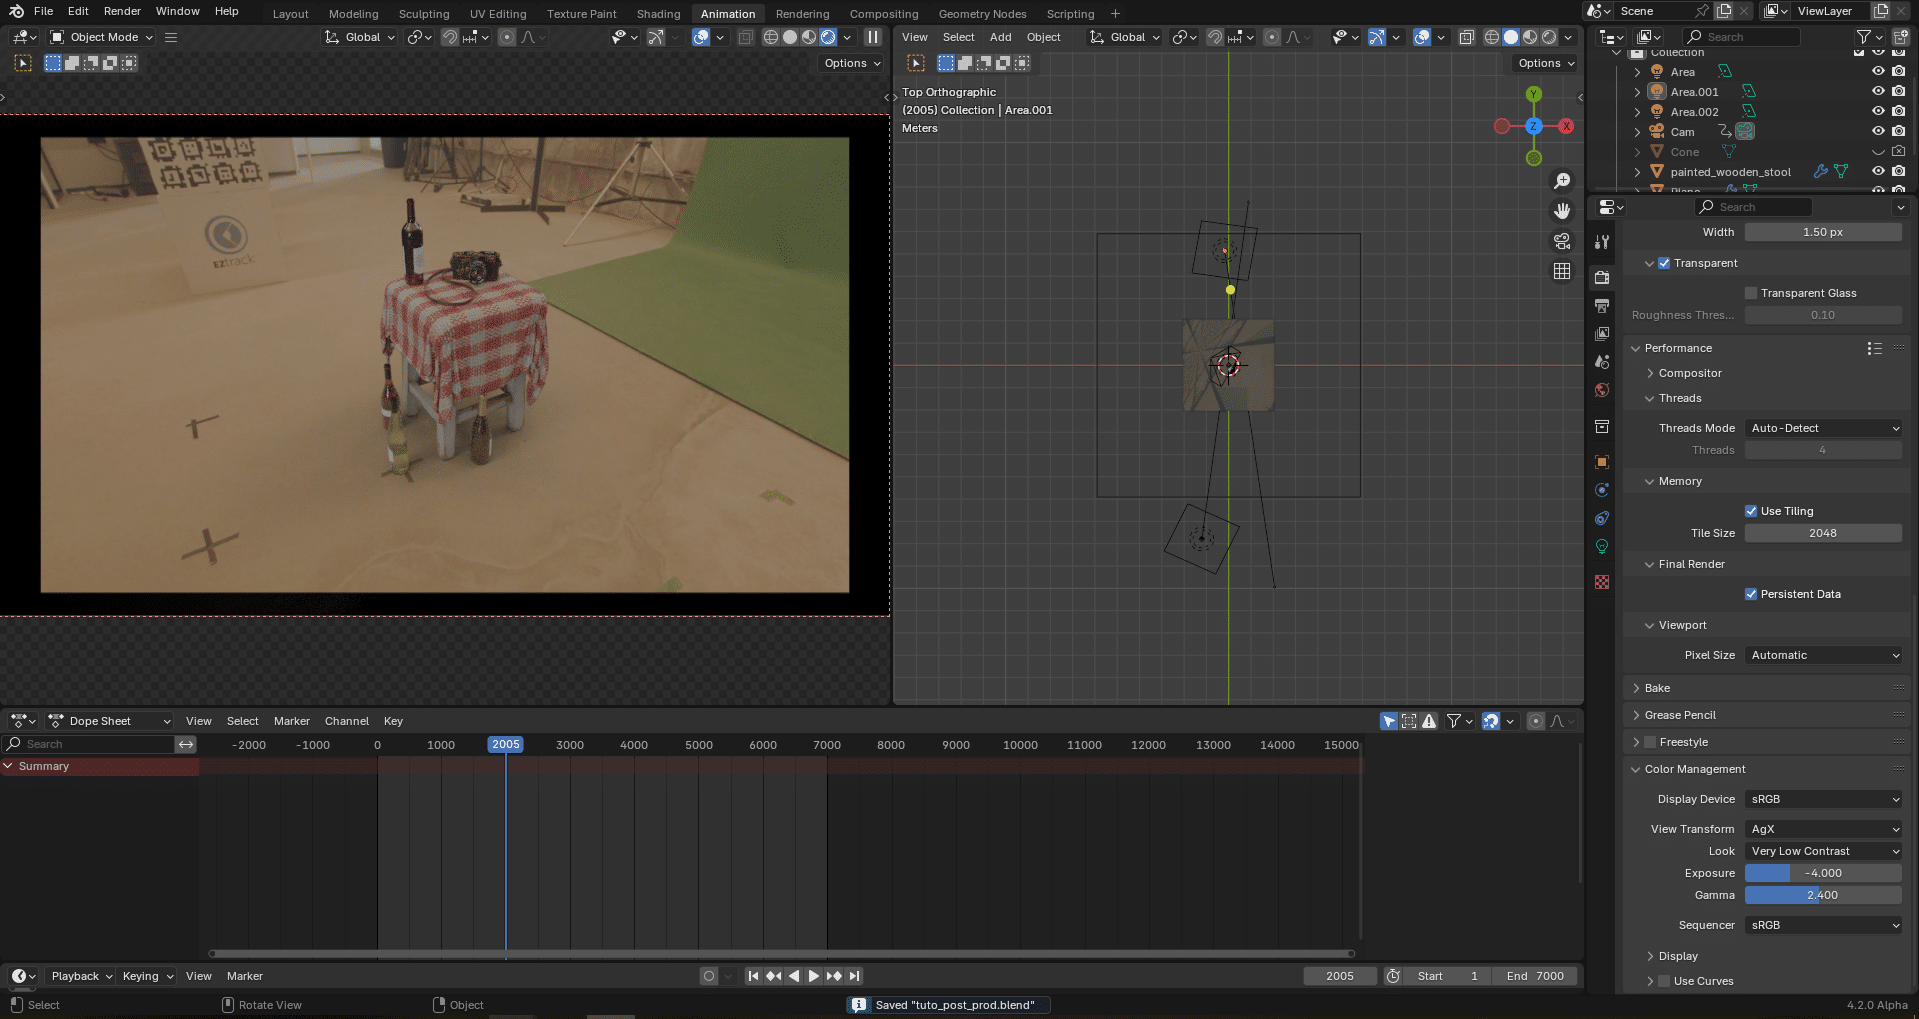This screenshot has height=1019, width=1919.
Task: Jump to the end frame button
Action: [854, 976]
